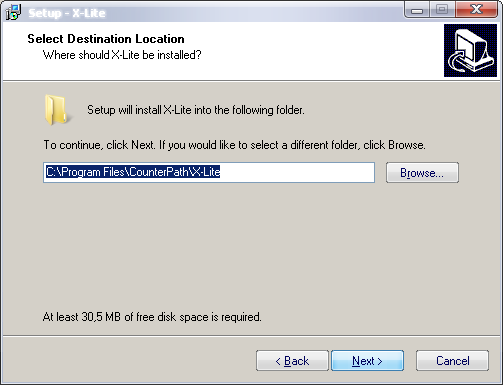Click the disk space requirement text

pyautogui.click(x=152, y=317)
